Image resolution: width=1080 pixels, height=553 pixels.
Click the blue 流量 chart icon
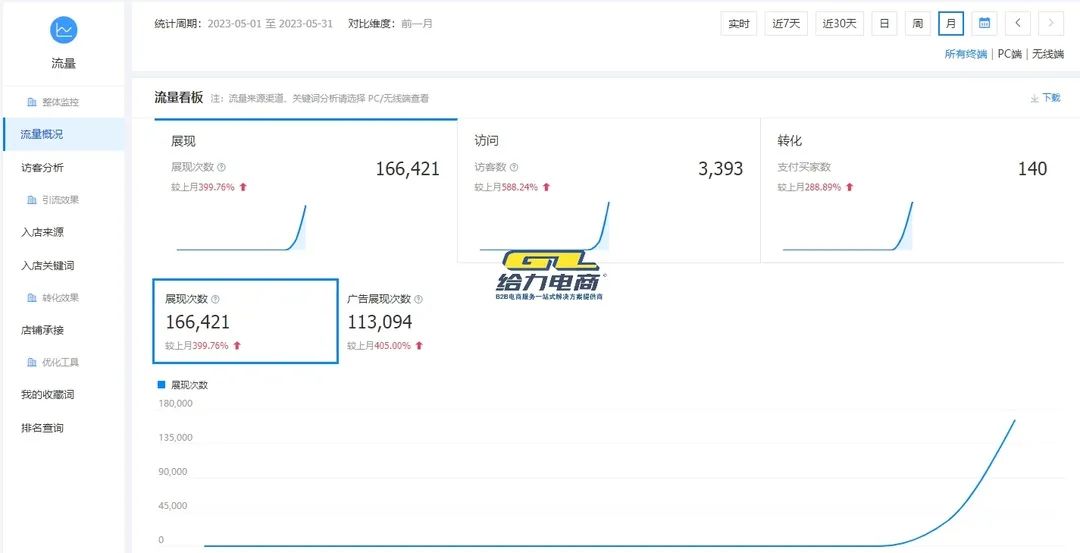click(x=63, y=30)
